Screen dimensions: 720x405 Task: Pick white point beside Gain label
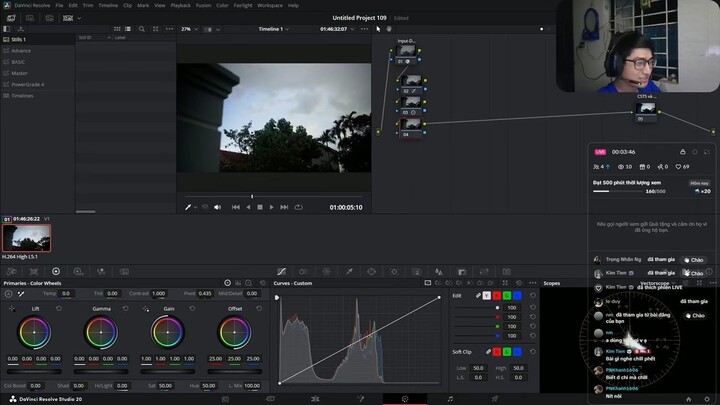point(146,309)
